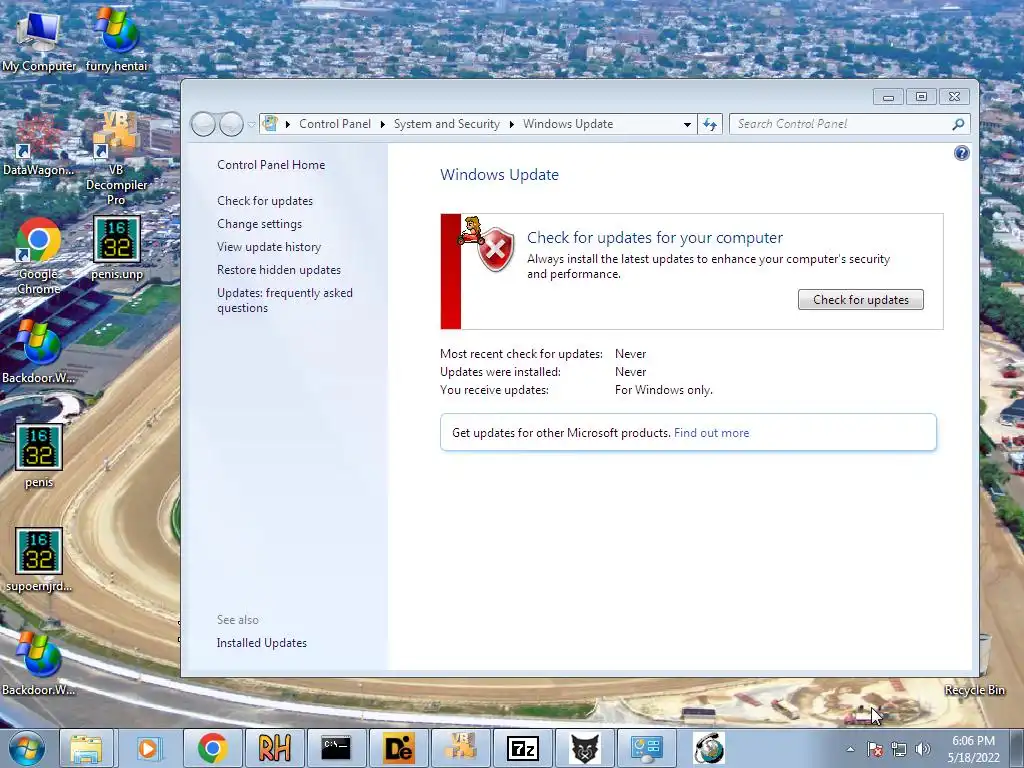Open the network tray icon
The height and width of the screenshot is (768, 1024).
[x=899, y=749]
